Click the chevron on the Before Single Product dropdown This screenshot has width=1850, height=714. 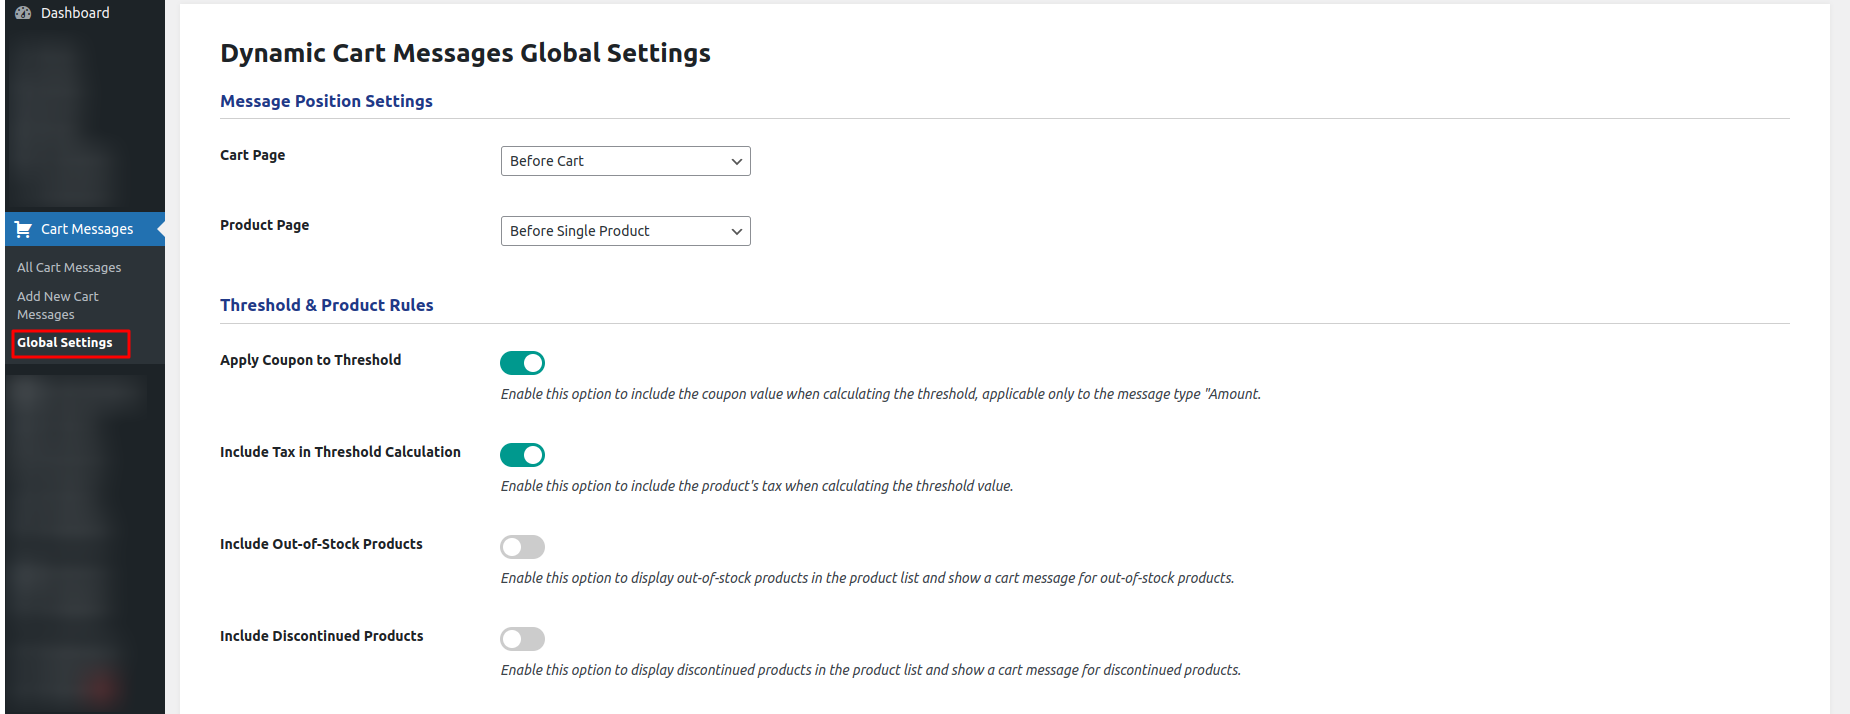click(736, 231)
